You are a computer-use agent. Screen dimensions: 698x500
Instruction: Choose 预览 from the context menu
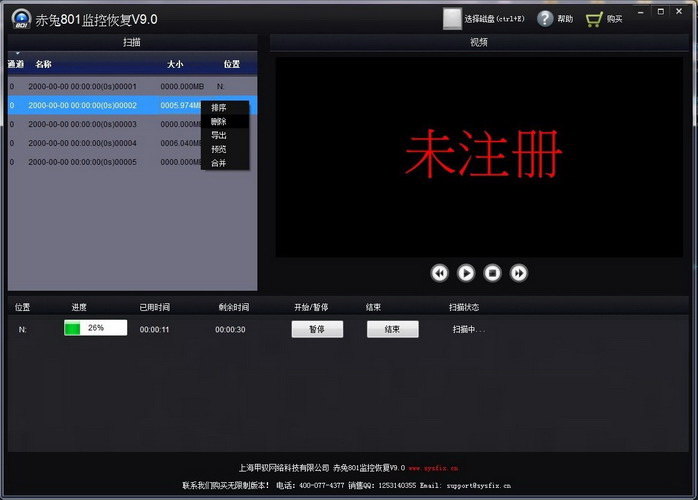click(225, 149)
